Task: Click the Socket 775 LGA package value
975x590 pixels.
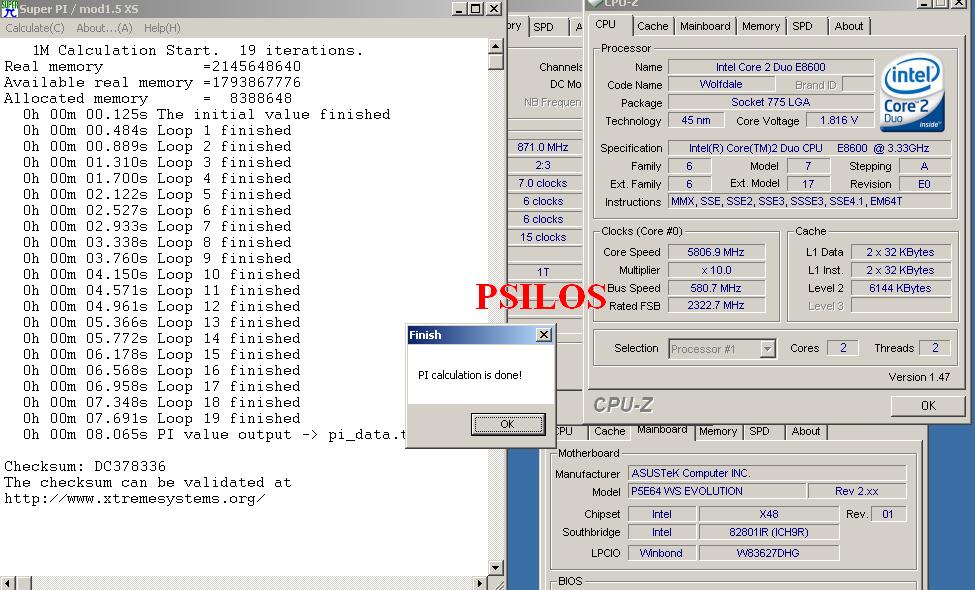Action: tap(770, 103)
